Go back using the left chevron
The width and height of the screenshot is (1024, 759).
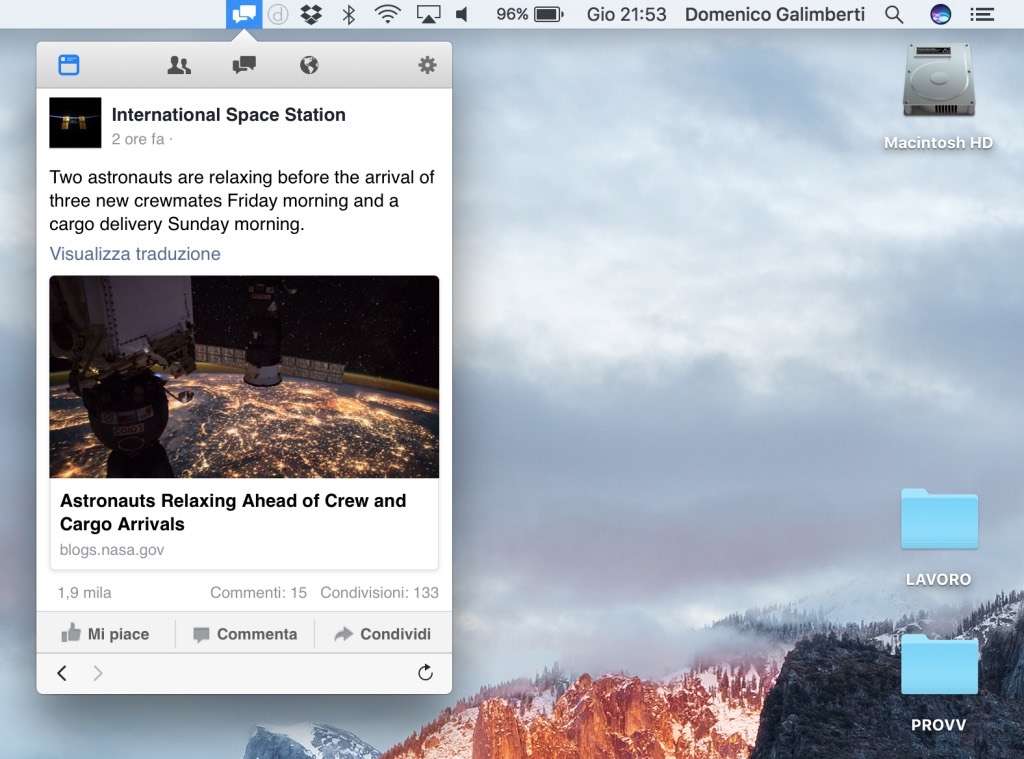coord(62,673)
